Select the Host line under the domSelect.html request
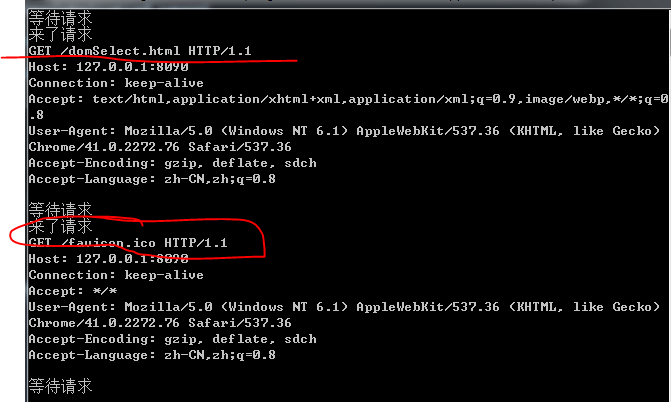This screenshot has height=402, width=672. (x=108, y=67)
